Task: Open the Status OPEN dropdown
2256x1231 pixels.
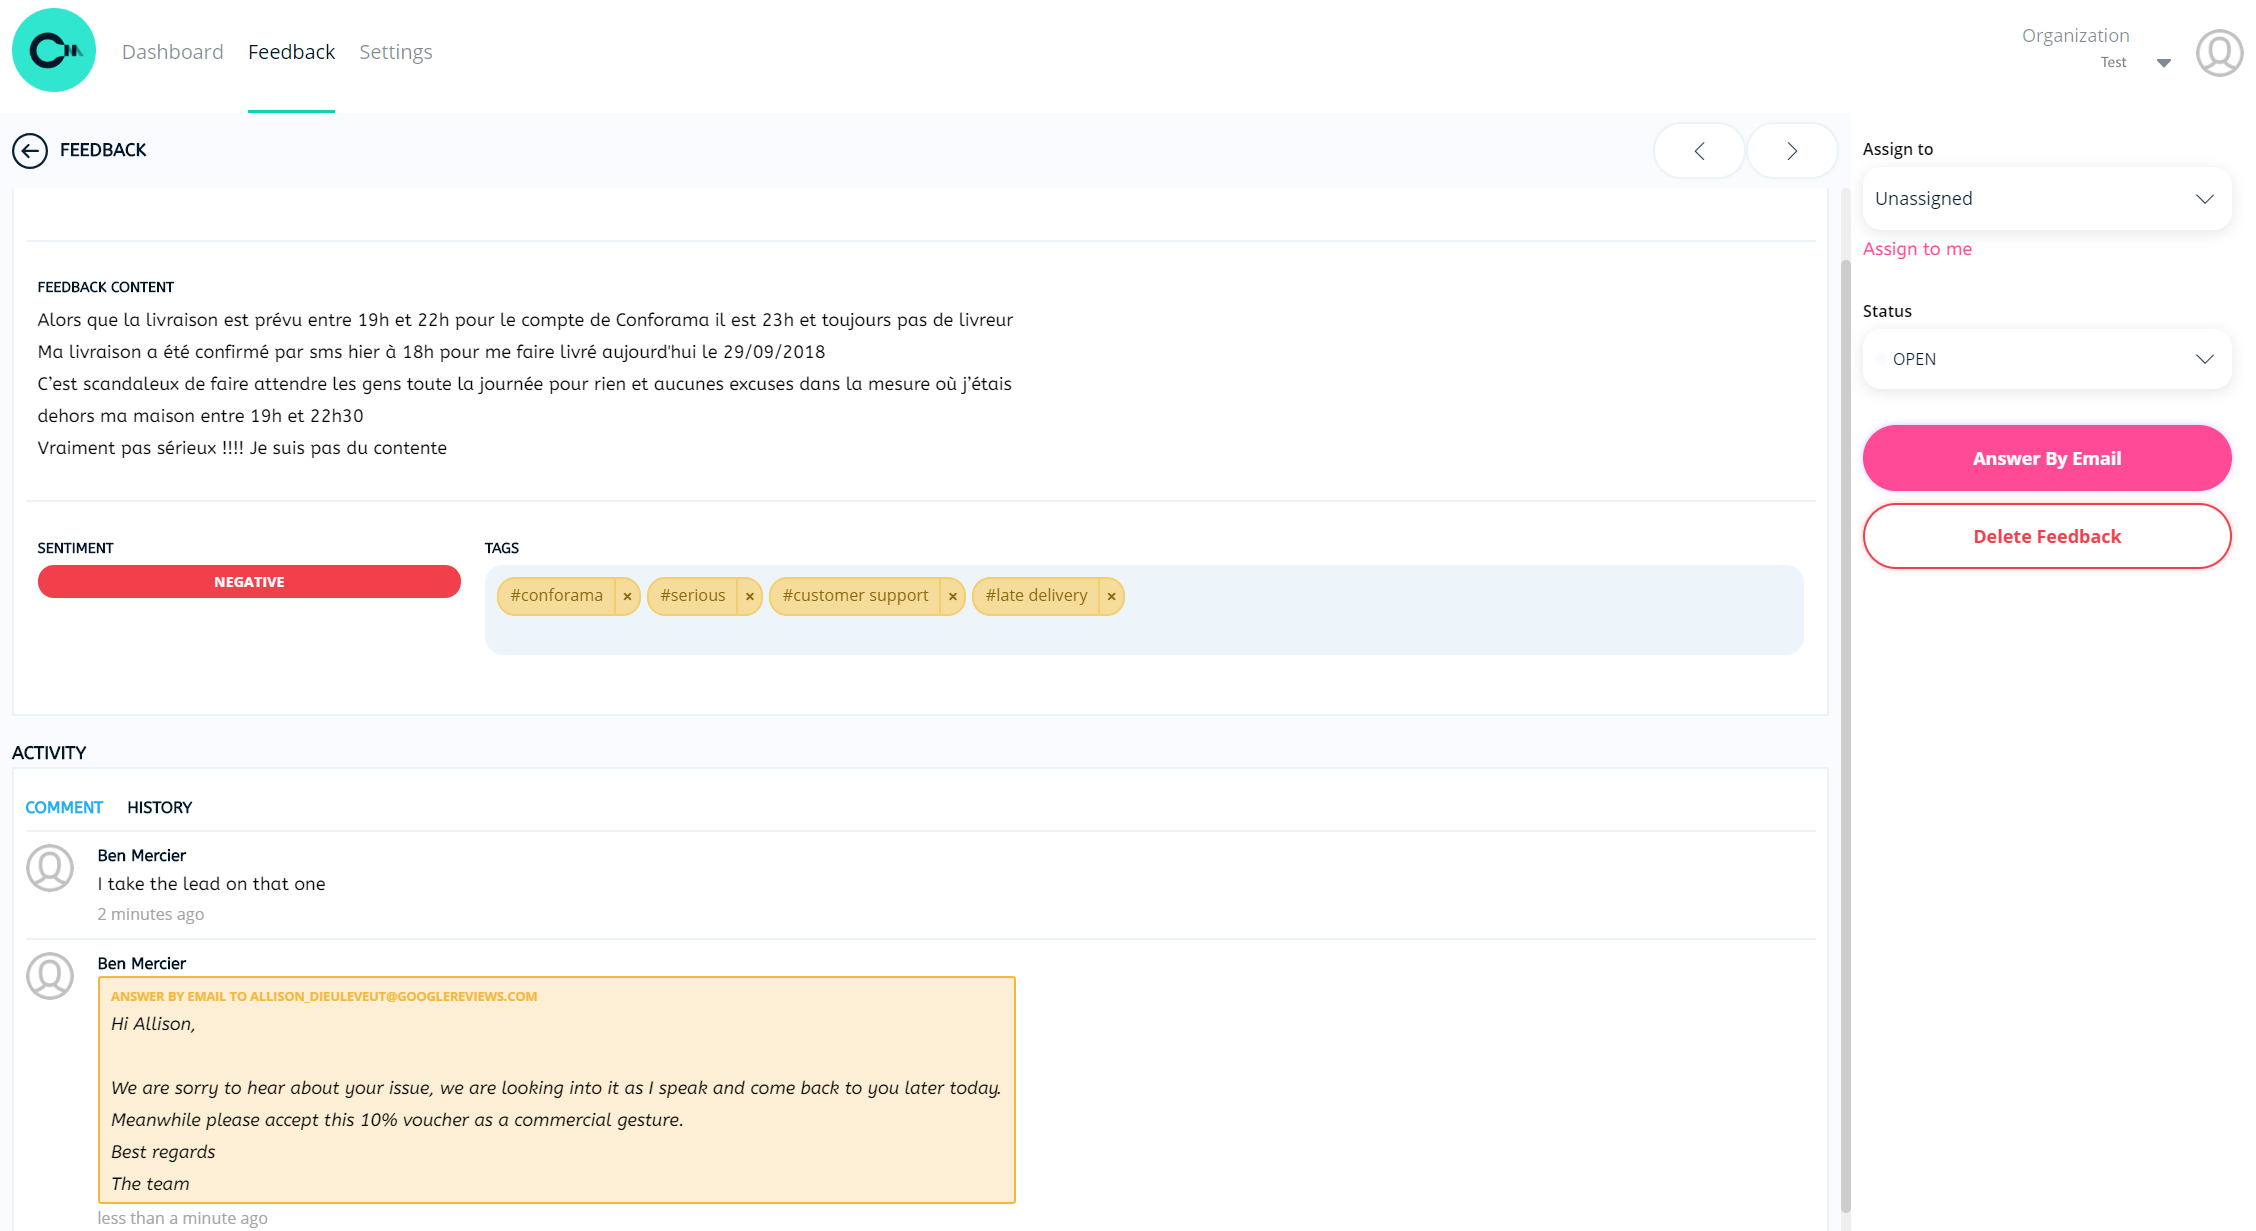Action: 2046,359
